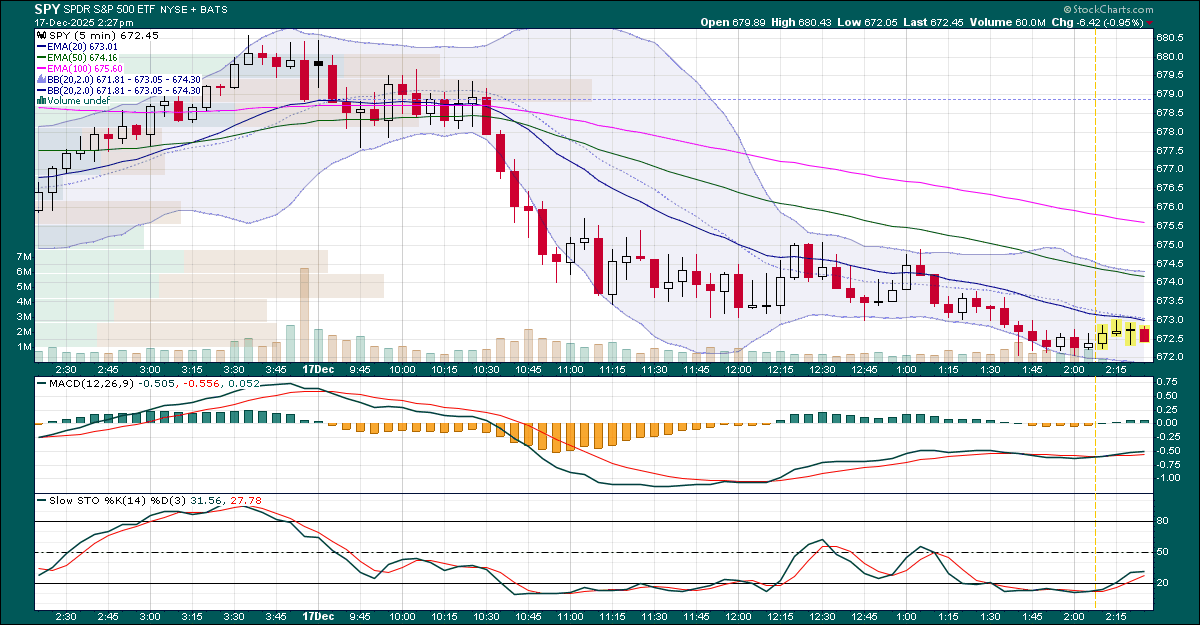The width and height of the screenshot is (1200, 625).
Task: Click 50 on the stochastic axis
Action: 1163,552
